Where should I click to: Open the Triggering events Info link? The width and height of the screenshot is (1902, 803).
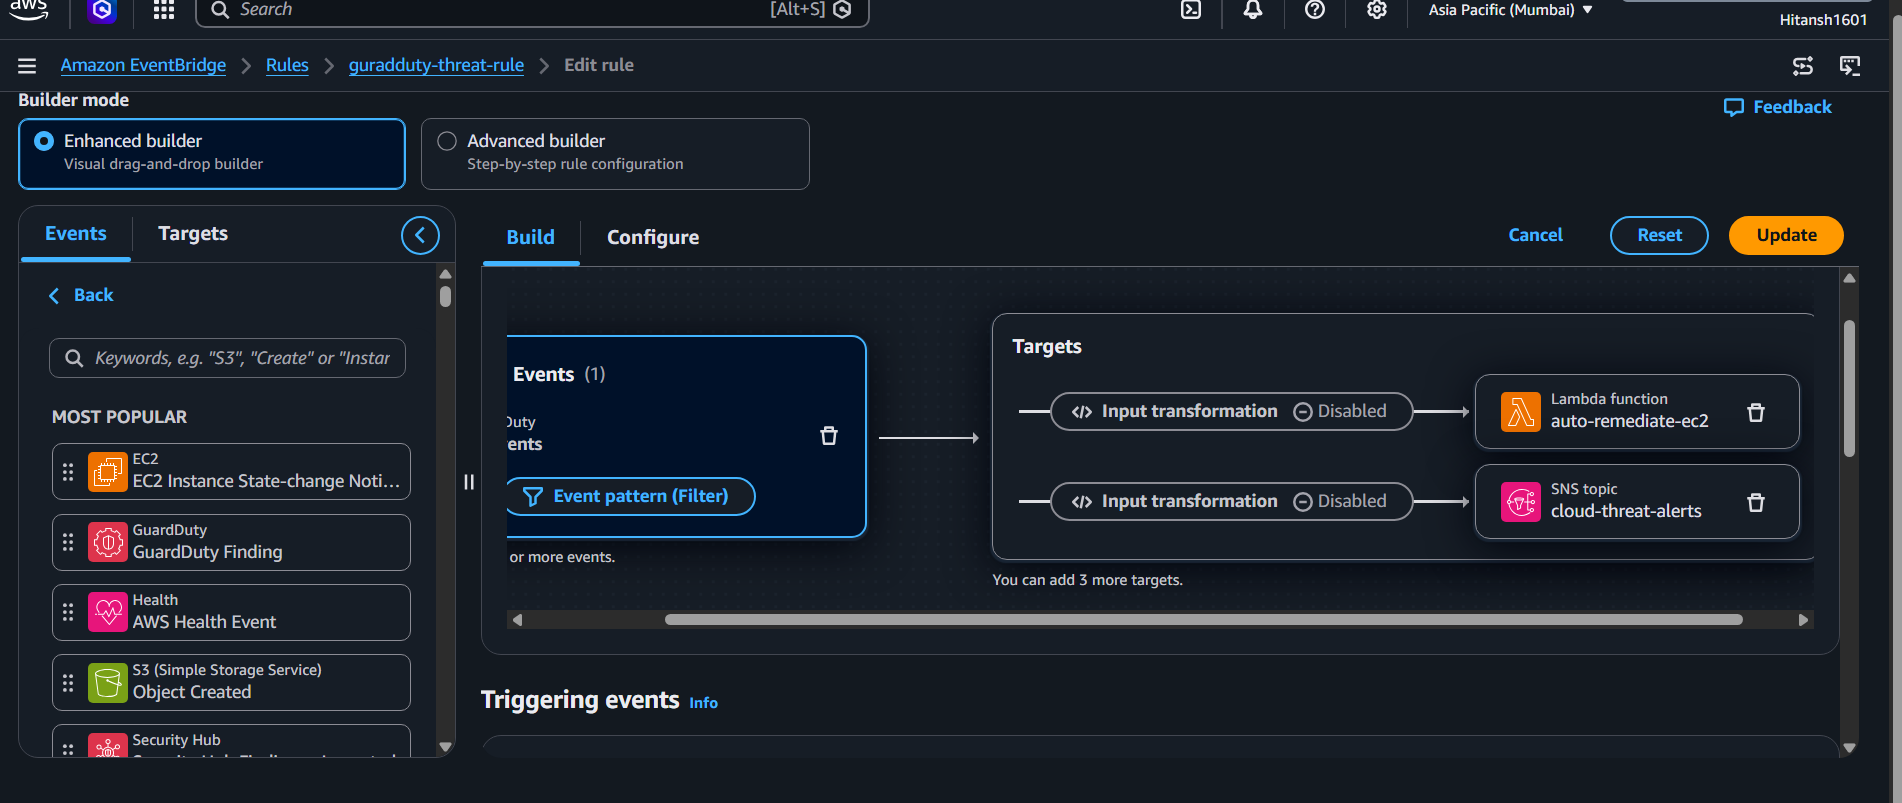coord(703,704)
